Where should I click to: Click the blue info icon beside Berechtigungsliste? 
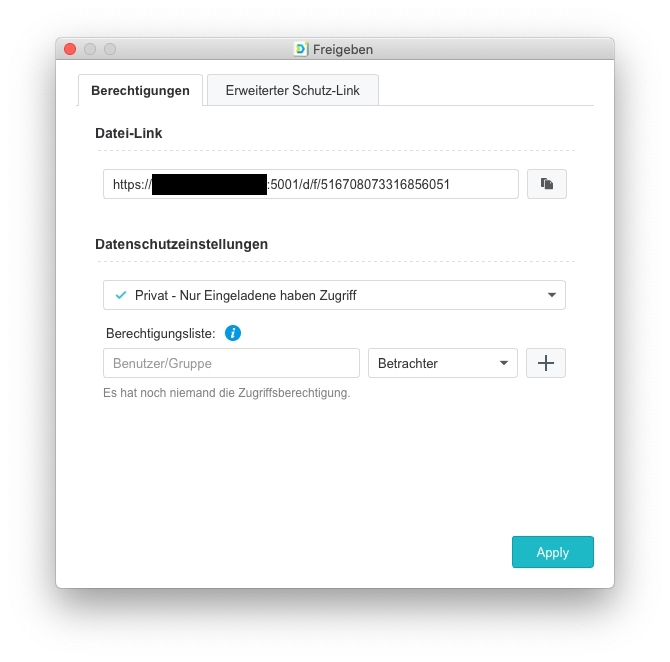(x=233, y=333)
